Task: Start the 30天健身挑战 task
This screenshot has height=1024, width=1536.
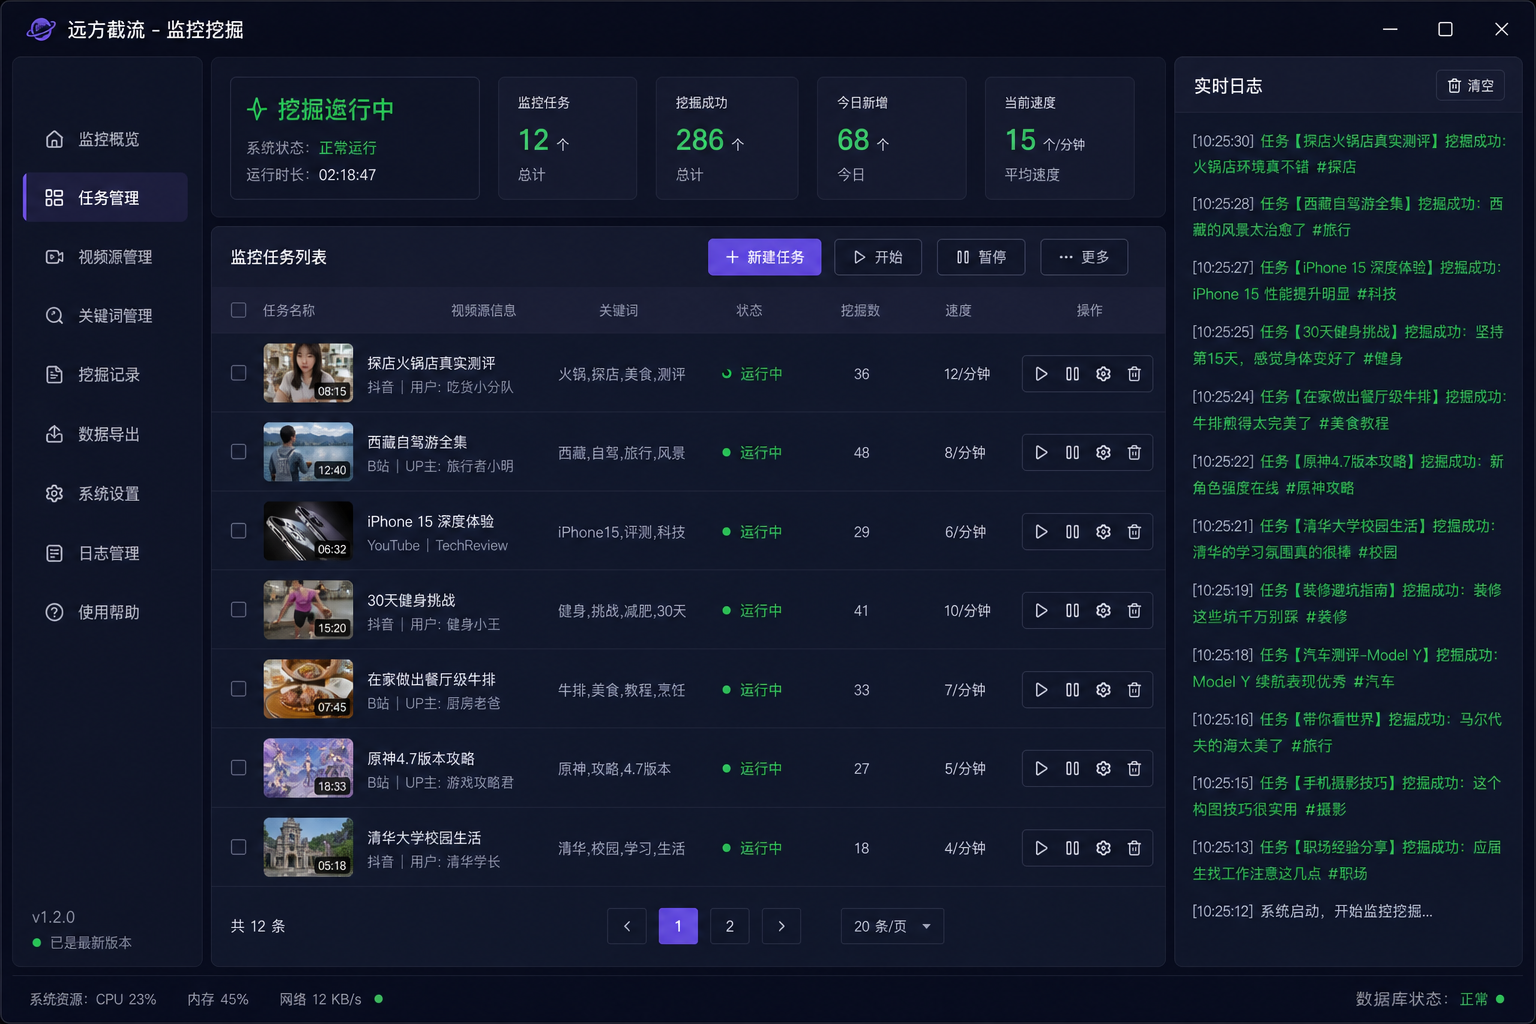Action: tap(1041, 611)
